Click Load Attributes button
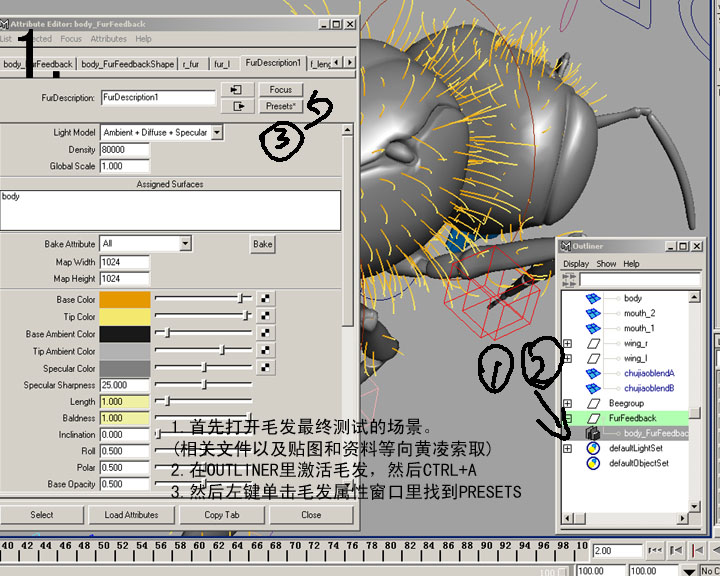The height and width of the screenshot is (576, 720). coord(131,515)
